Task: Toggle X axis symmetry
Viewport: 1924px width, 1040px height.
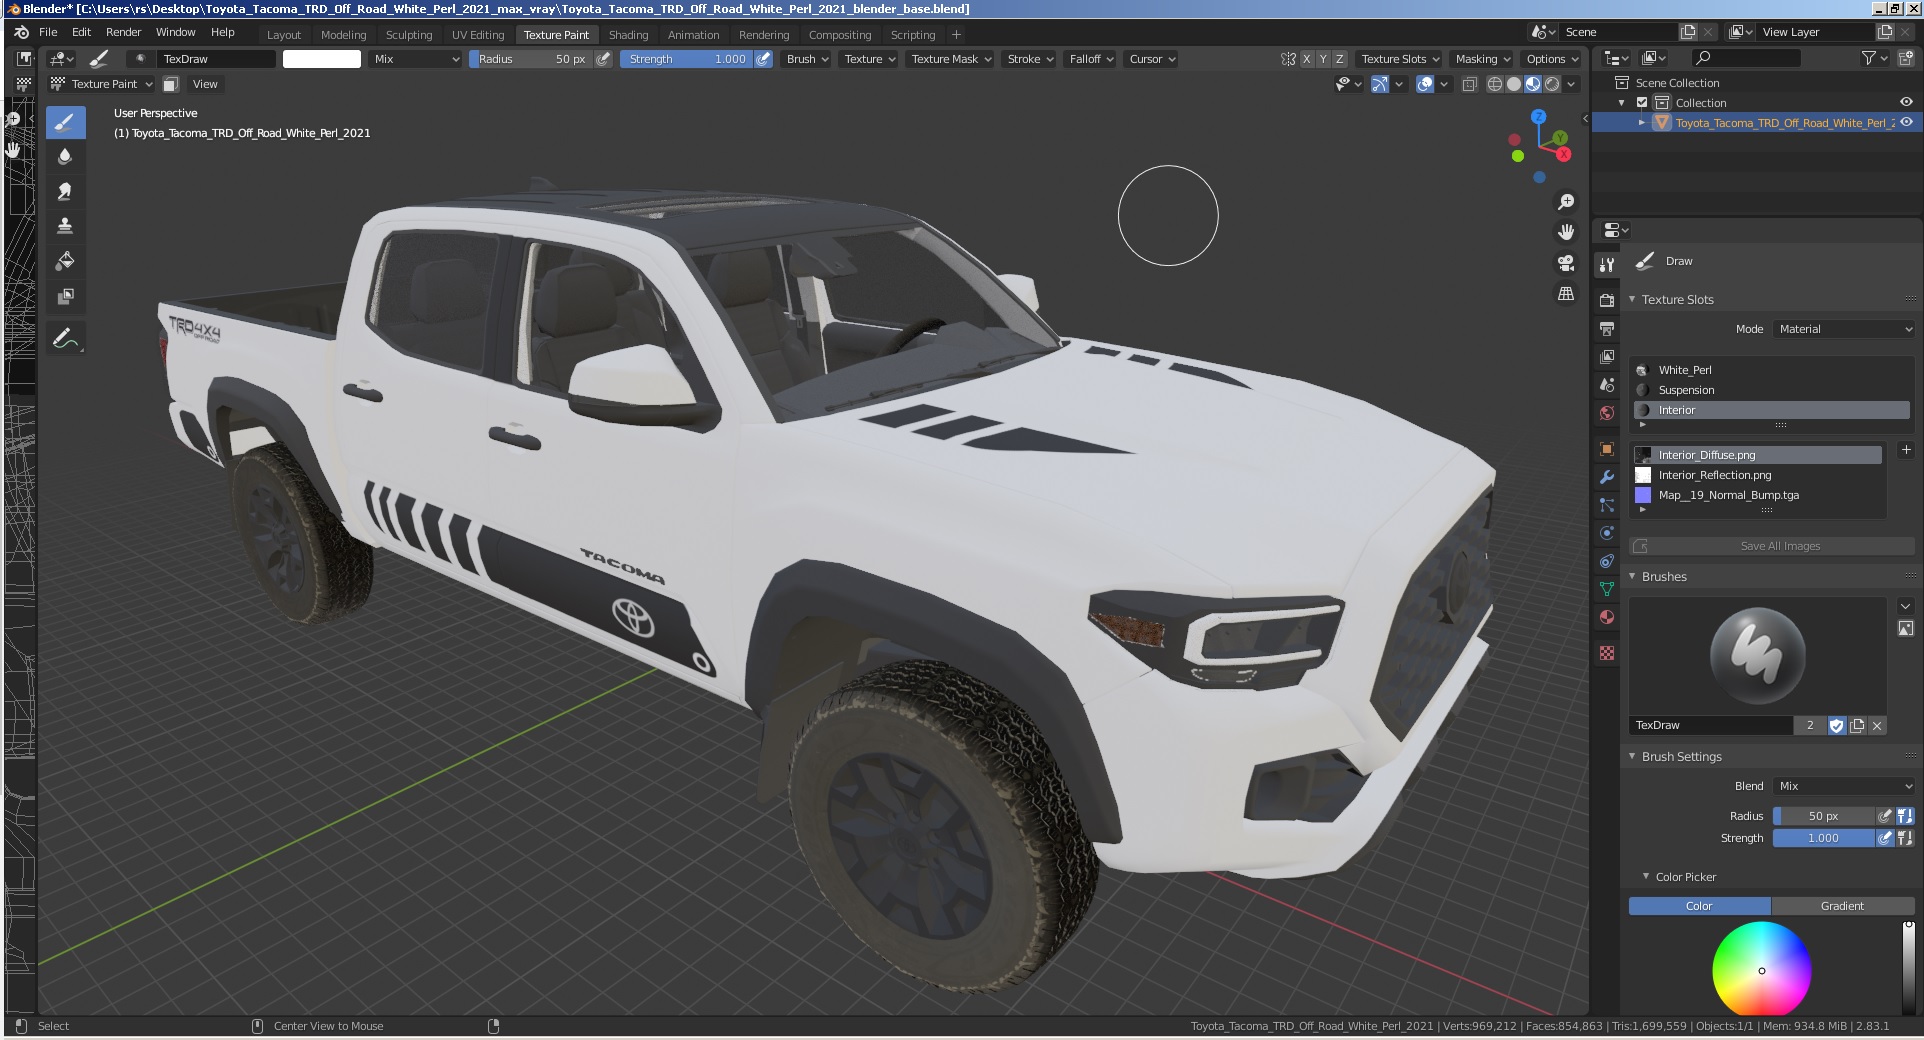Action: pos(1305,59)
